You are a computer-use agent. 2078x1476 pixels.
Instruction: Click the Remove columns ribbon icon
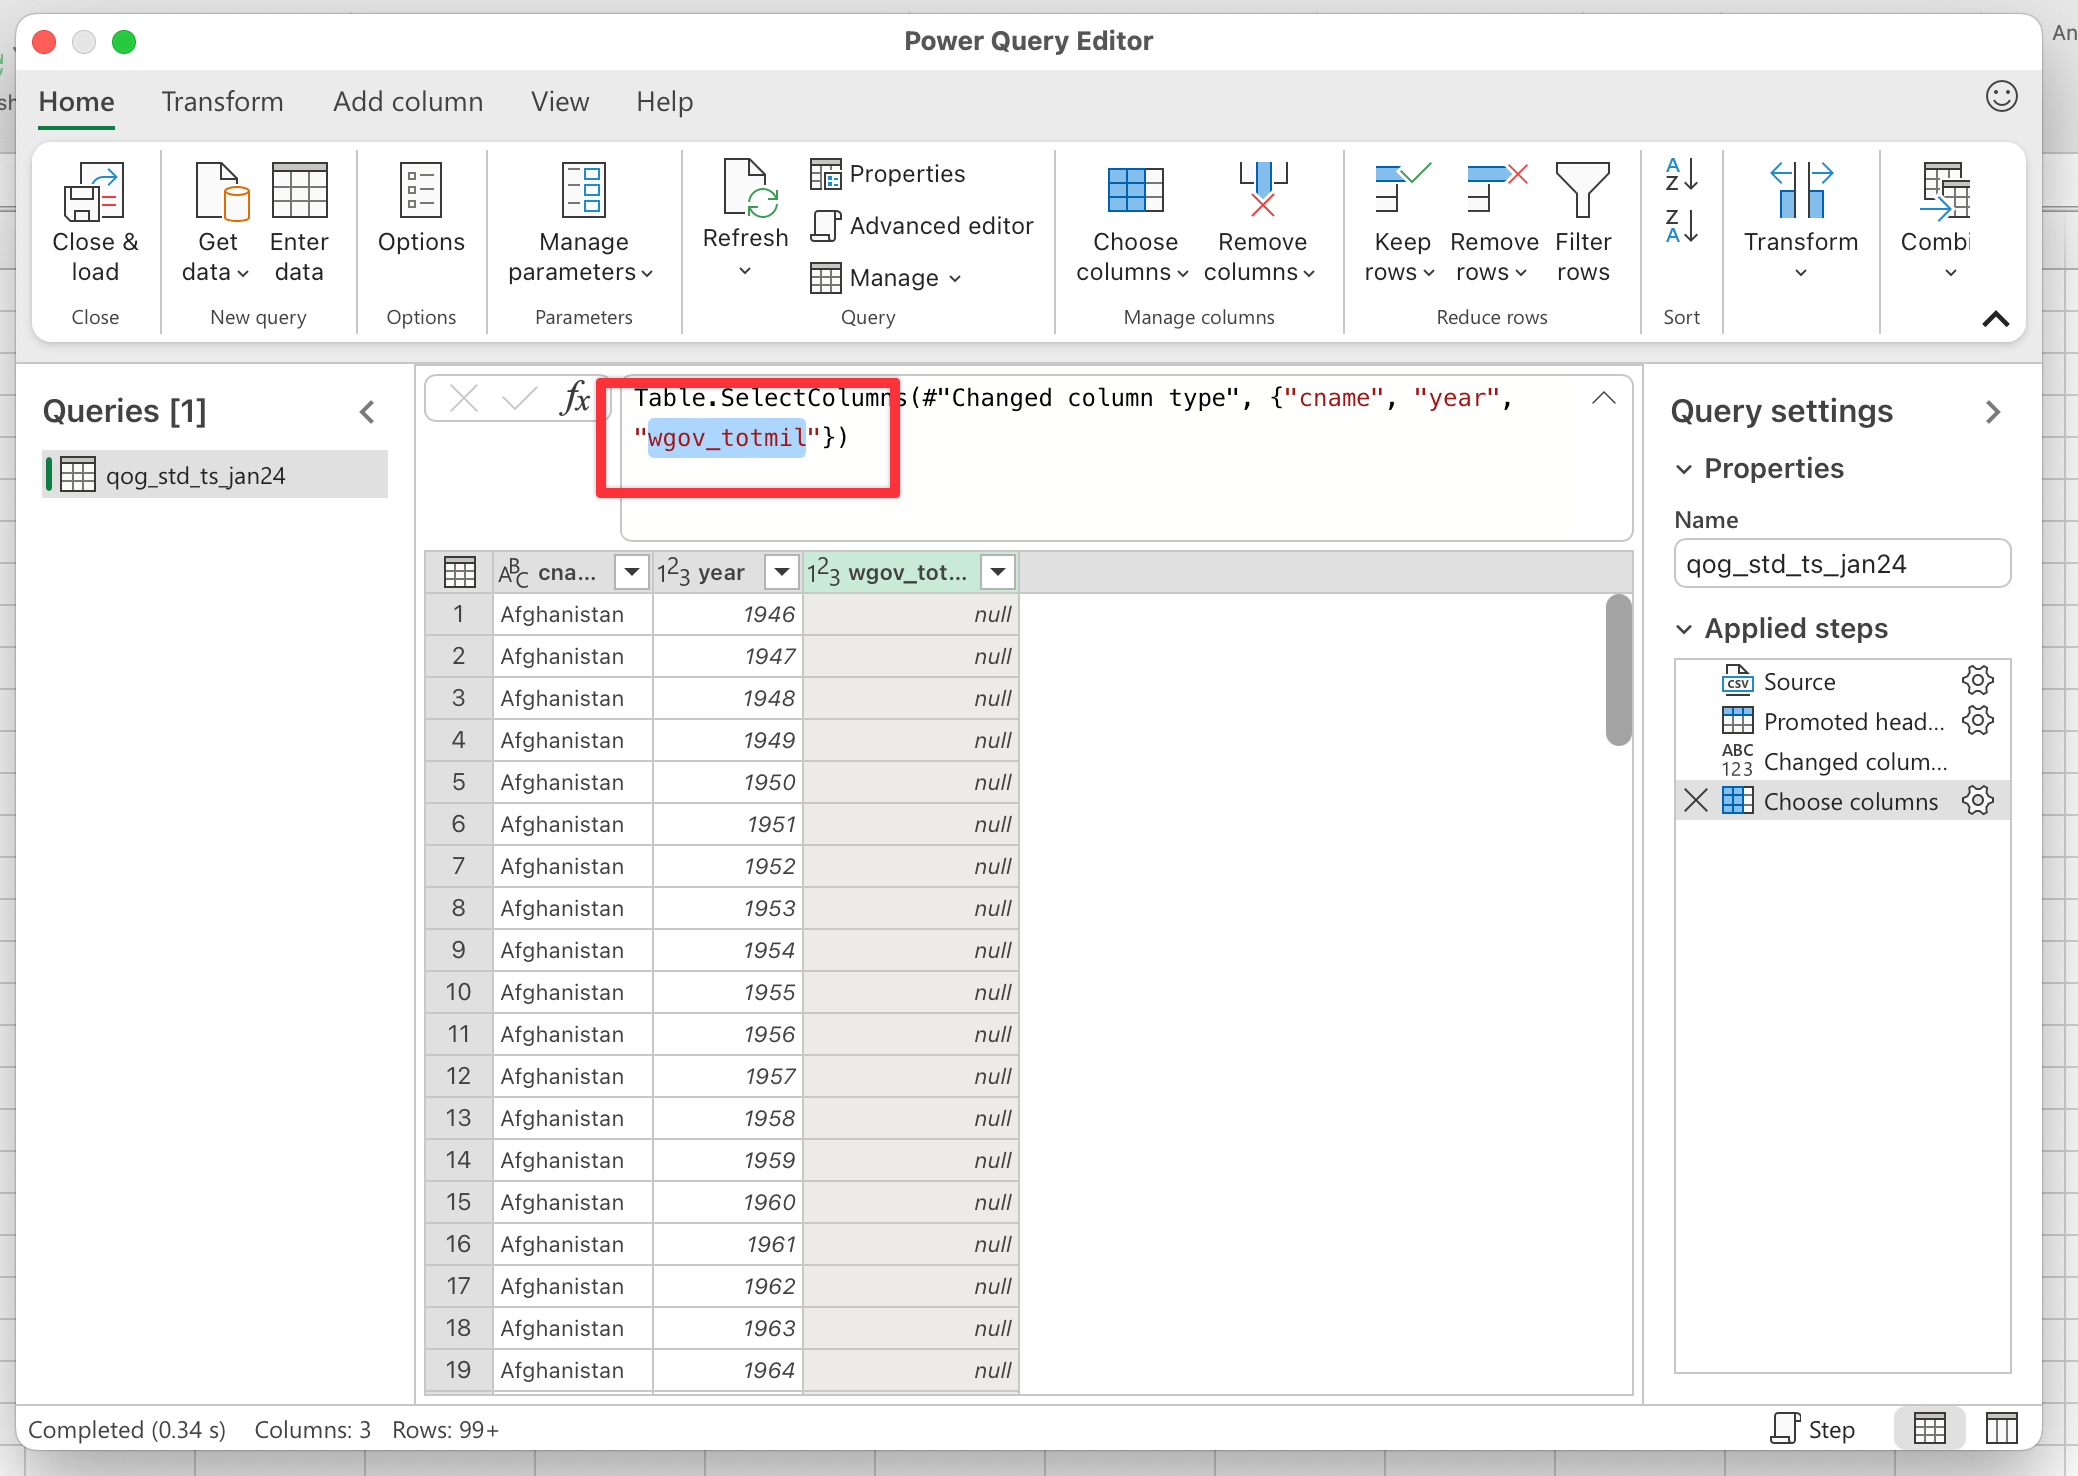click(x=1263, y=189)
